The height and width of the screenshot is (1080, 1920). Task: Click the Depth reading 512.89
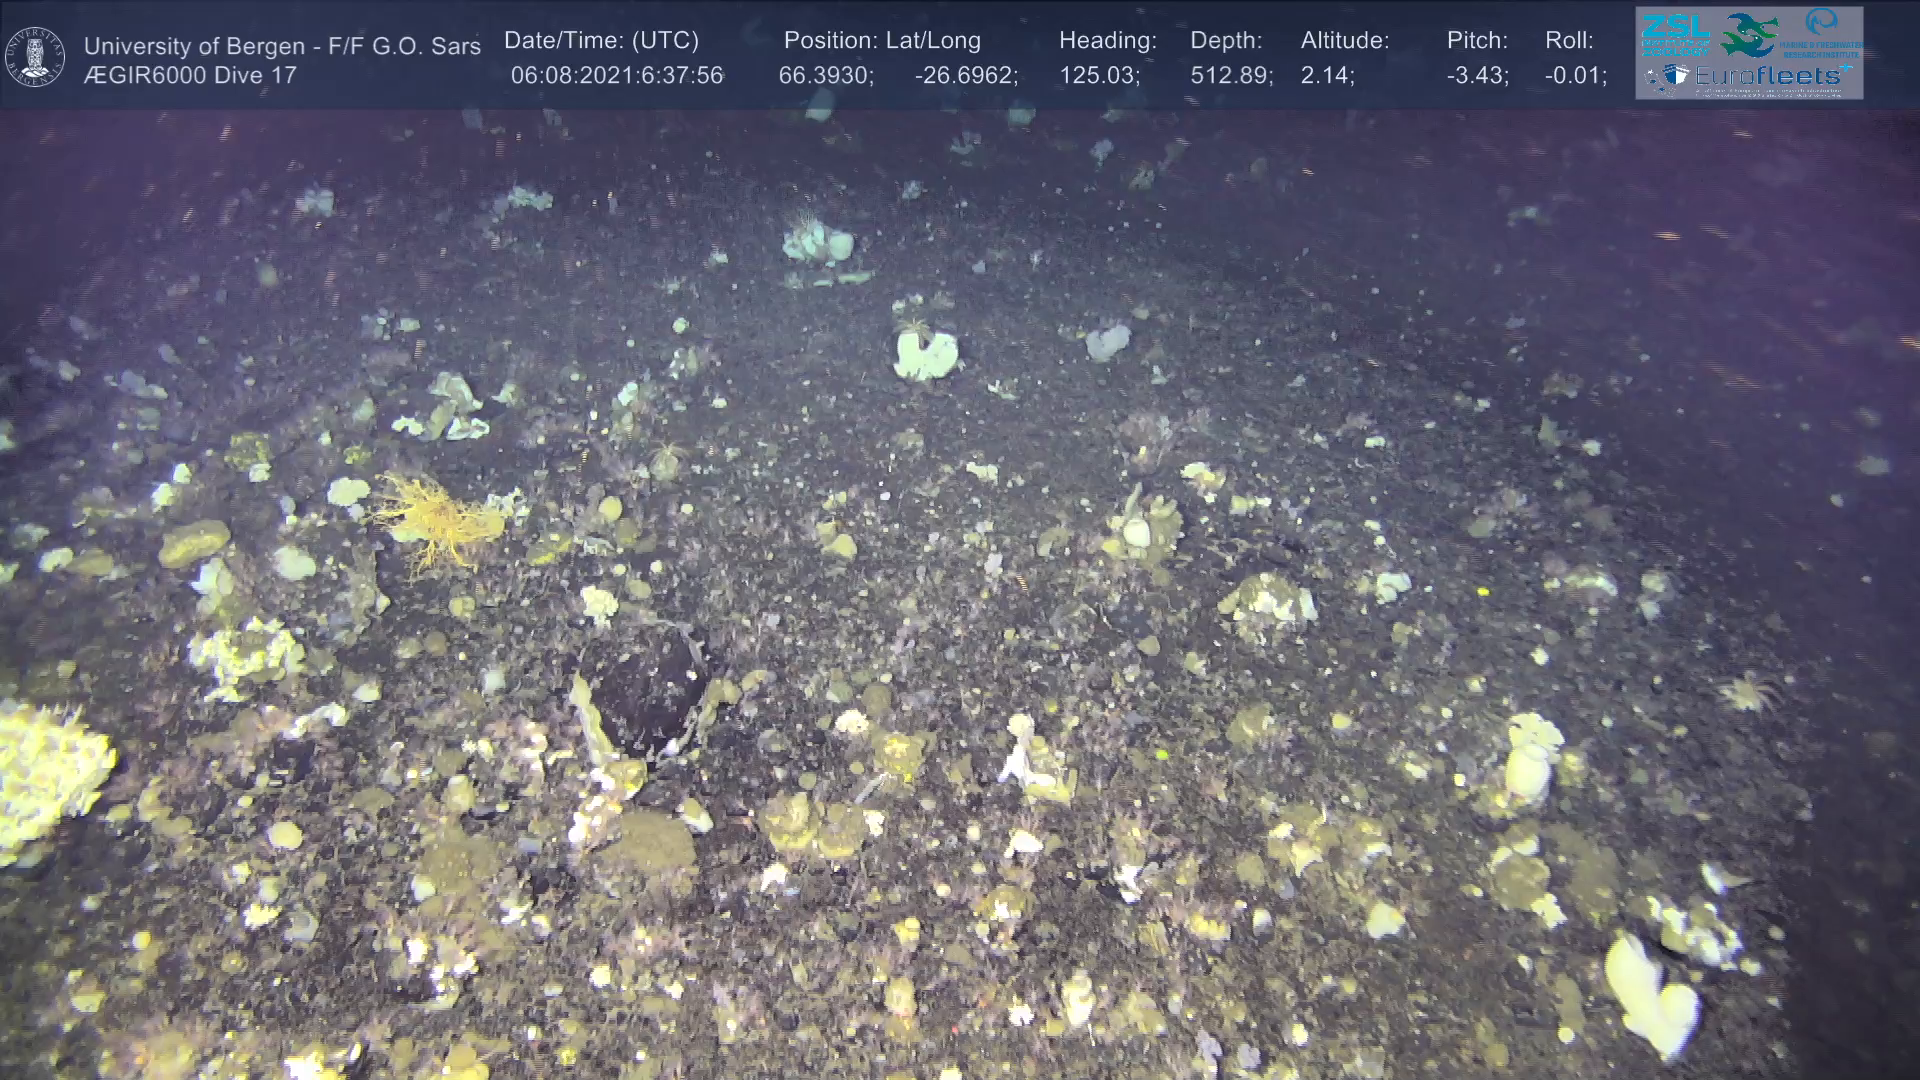[1230, 76]
